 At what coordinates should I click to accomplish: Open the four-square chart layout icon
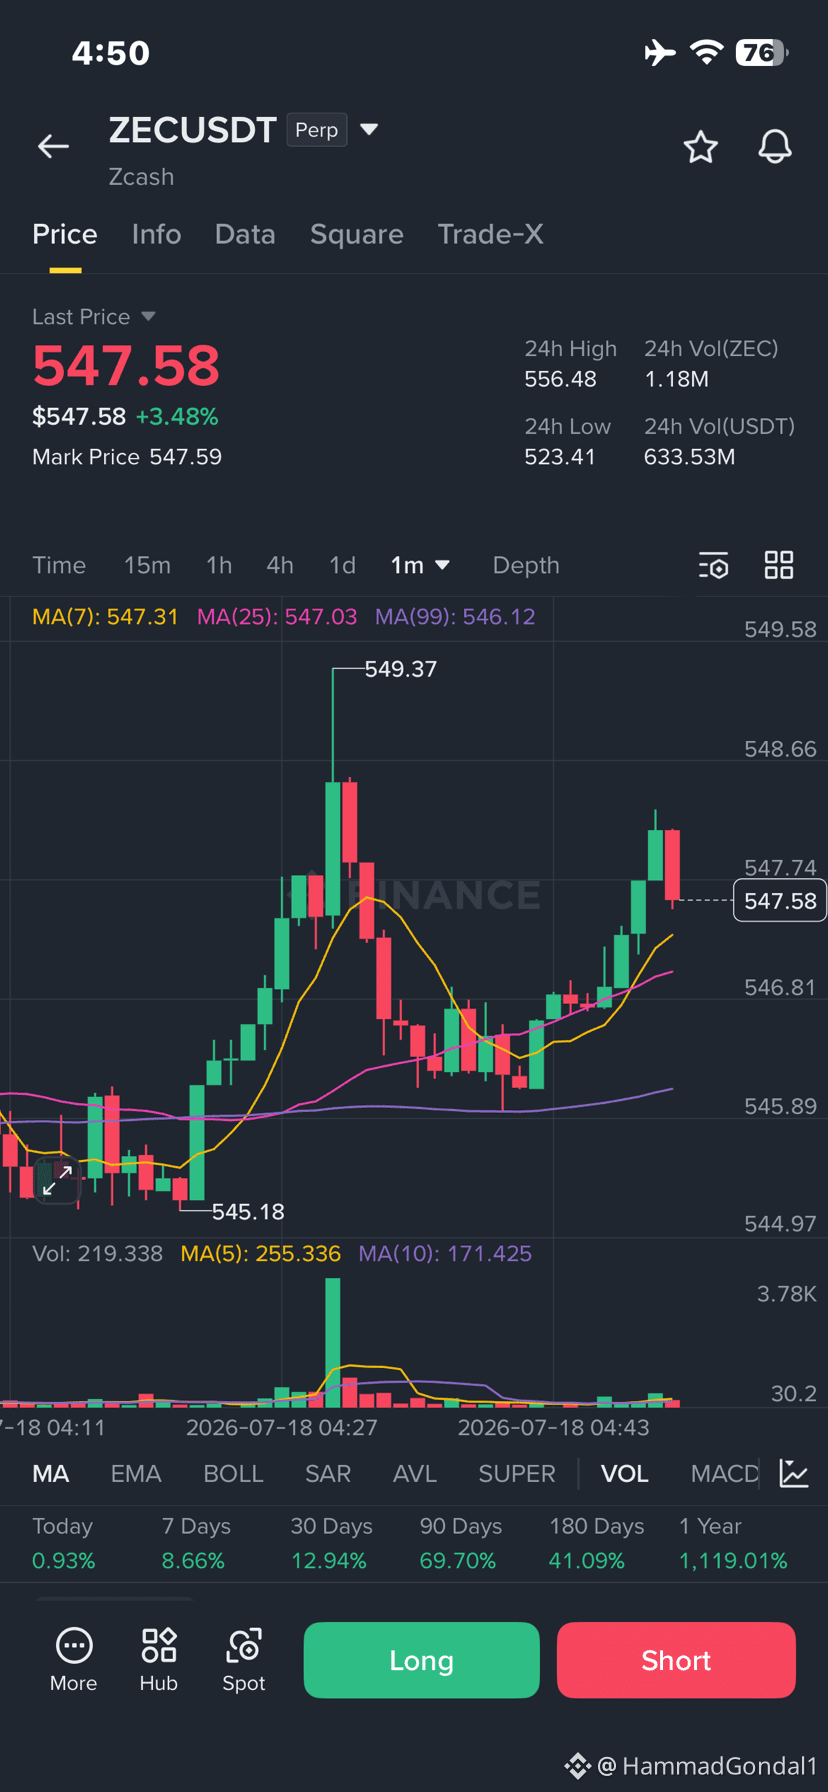pos(778,565)
